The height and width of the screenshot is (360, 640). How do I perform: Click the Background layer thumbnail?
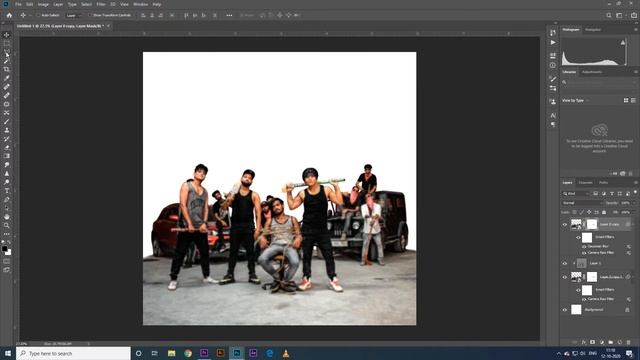[576, 310]
